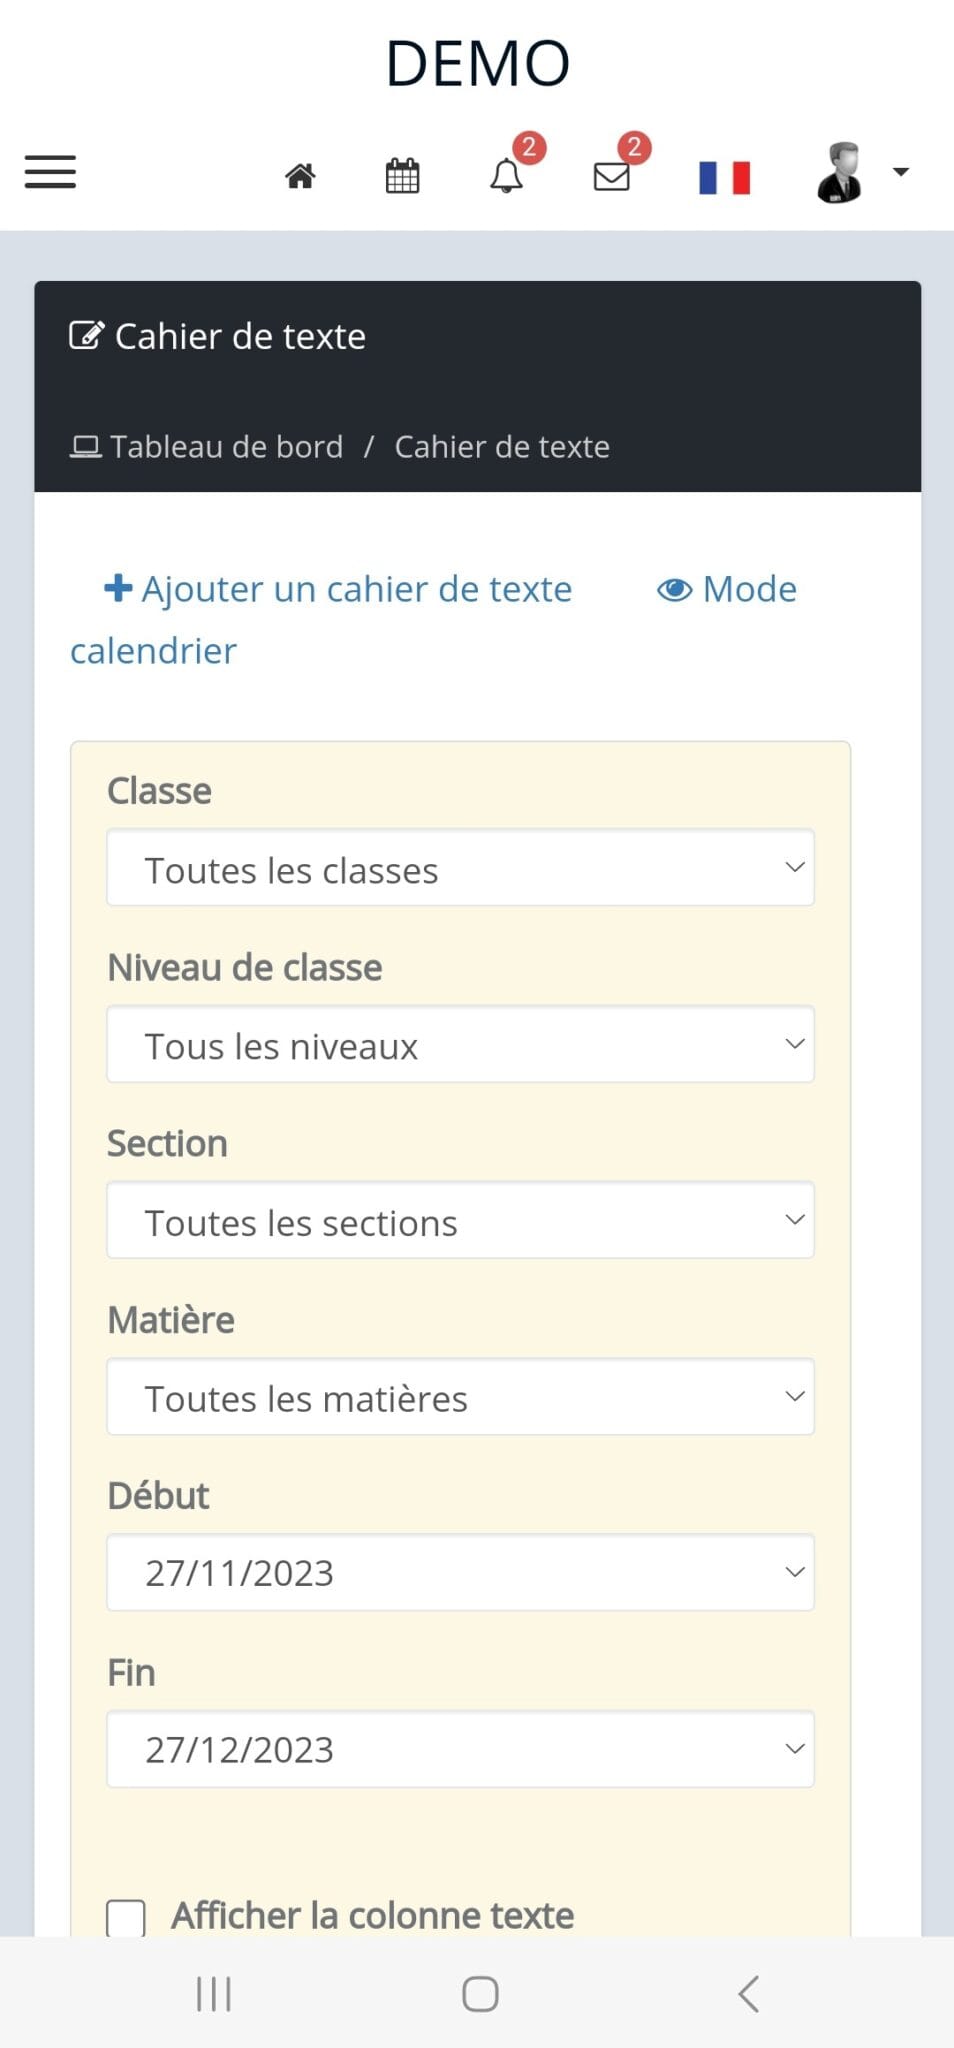Open messages via the envelope icon
Image resolution: width=954 pixels, height=2048 pixels.
tap(613, 175)
